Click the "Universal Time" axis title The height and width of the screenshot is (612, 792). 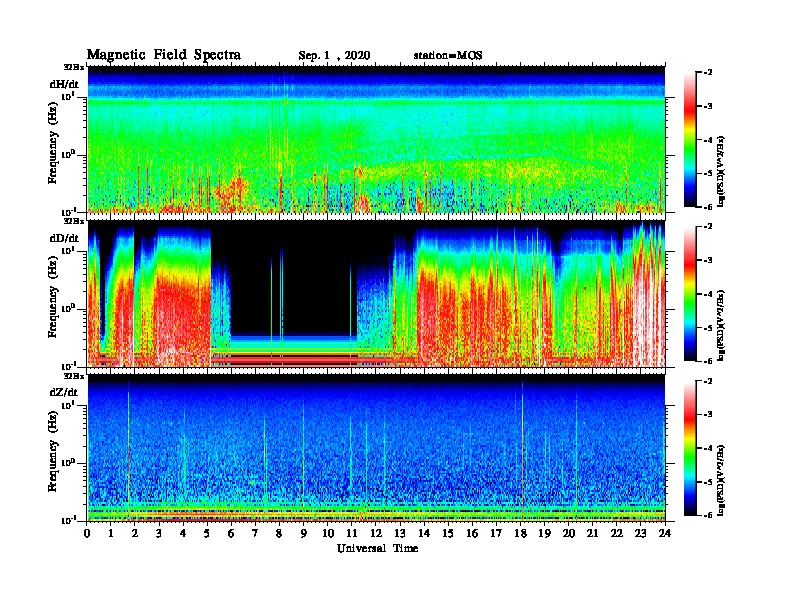(x=377, y=548)
